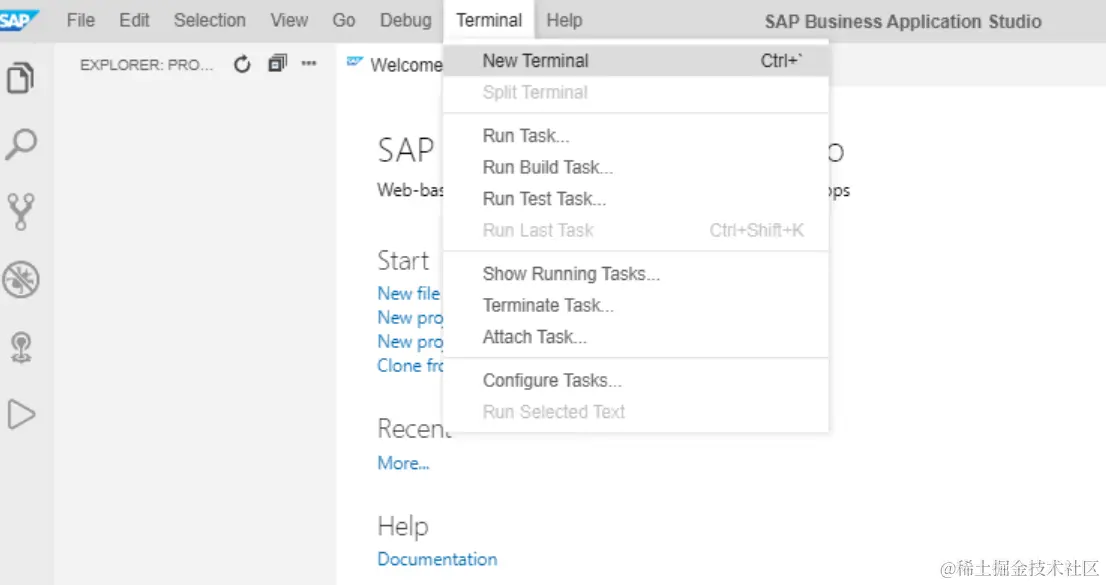Choose Attach Task... entry
The height and width of the screenshot is (585, 1106).
[636, 337]
